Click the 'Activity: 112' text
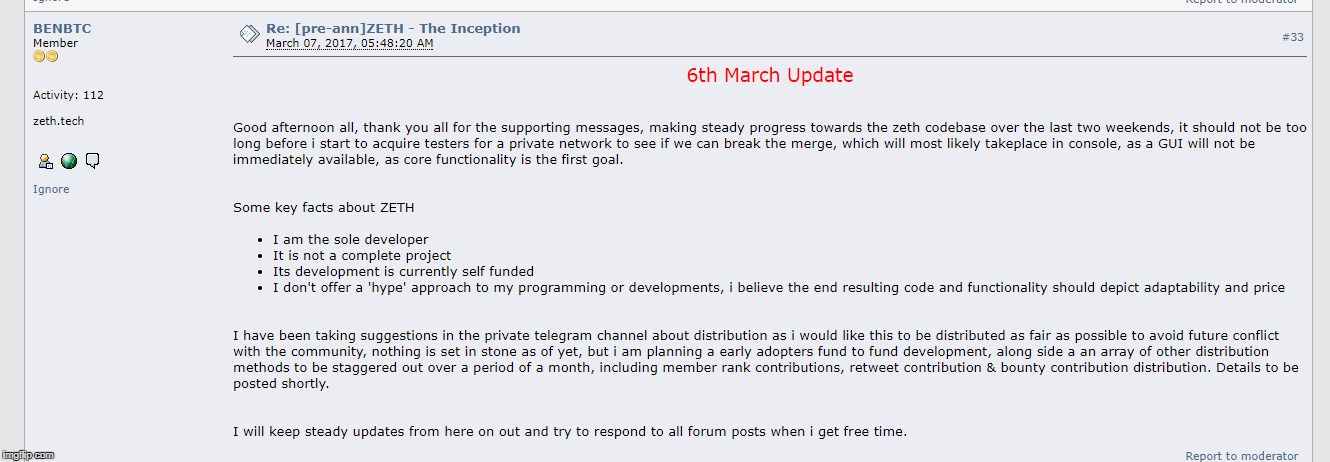 click(68, 95)
